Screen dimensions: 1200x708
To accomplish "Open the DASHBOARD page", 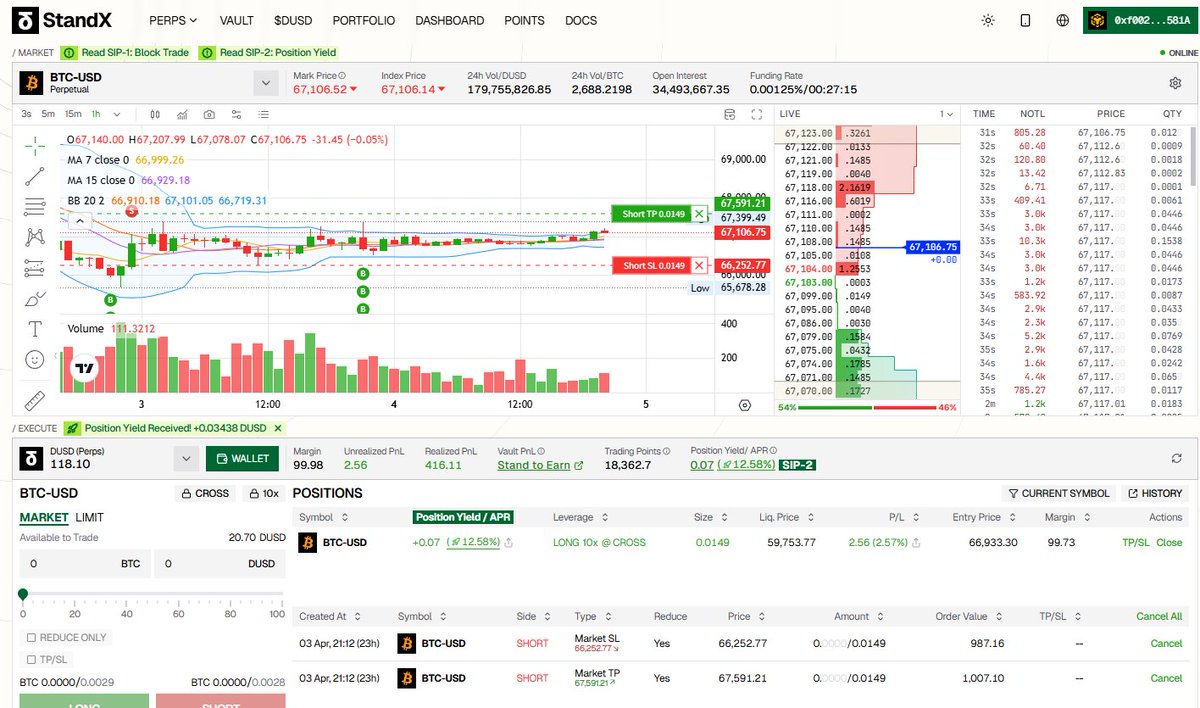I will pyautogui.click(x=450, y=20).
